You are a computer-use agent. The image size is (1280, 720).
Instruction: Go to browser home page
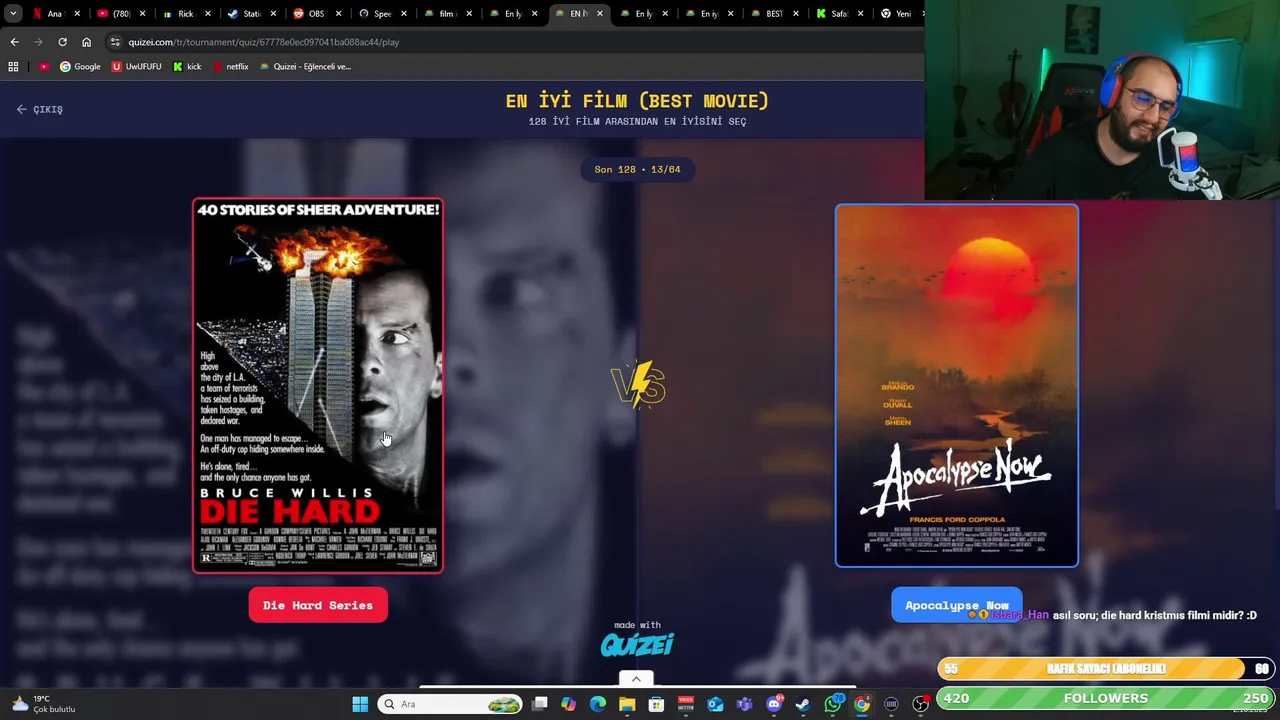[x=86, y=42]
